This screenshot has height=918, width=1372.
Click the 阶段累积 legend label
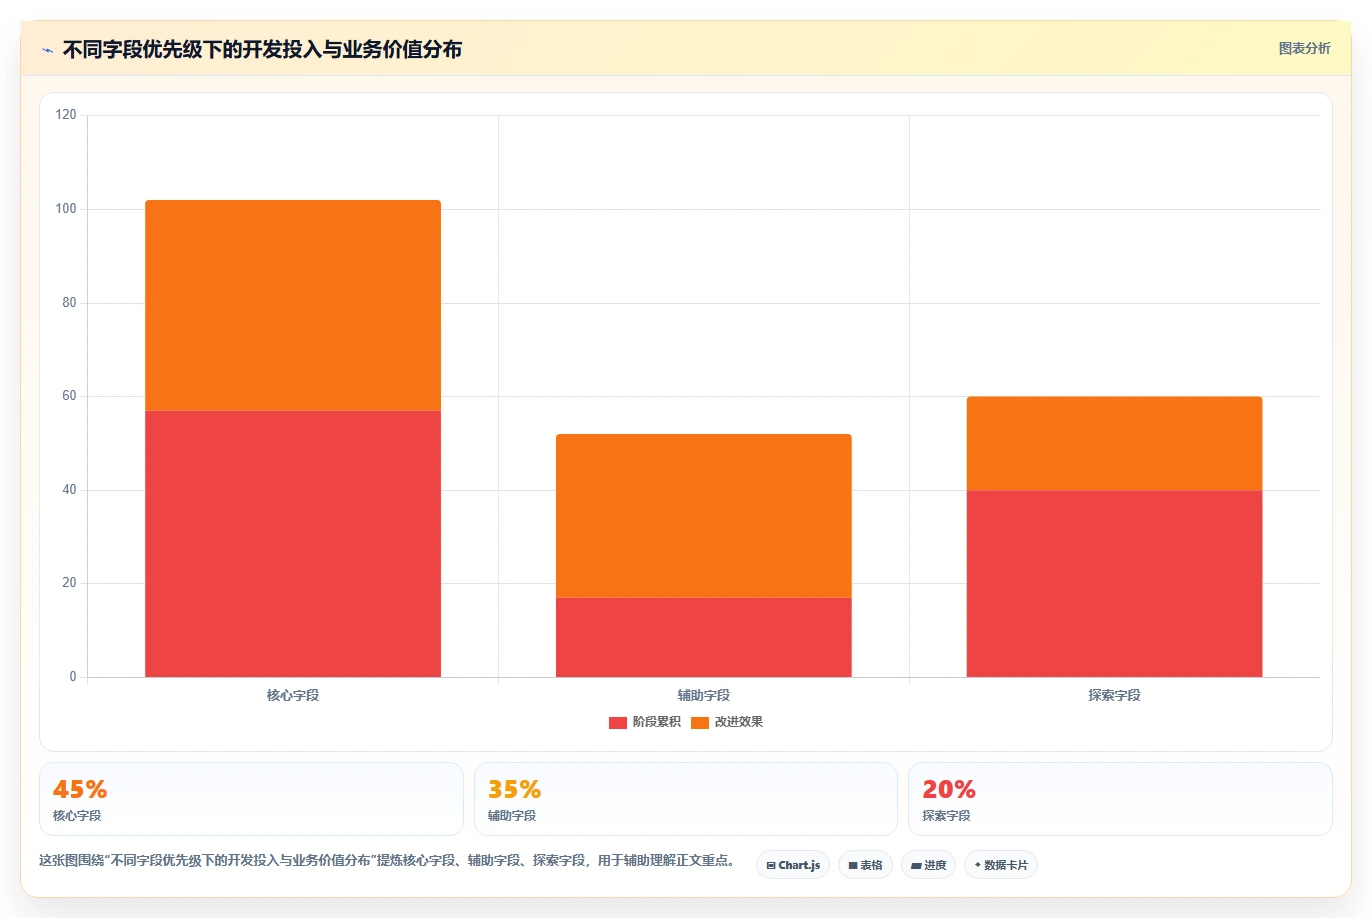pyautogui.click(x=657, y=722)
